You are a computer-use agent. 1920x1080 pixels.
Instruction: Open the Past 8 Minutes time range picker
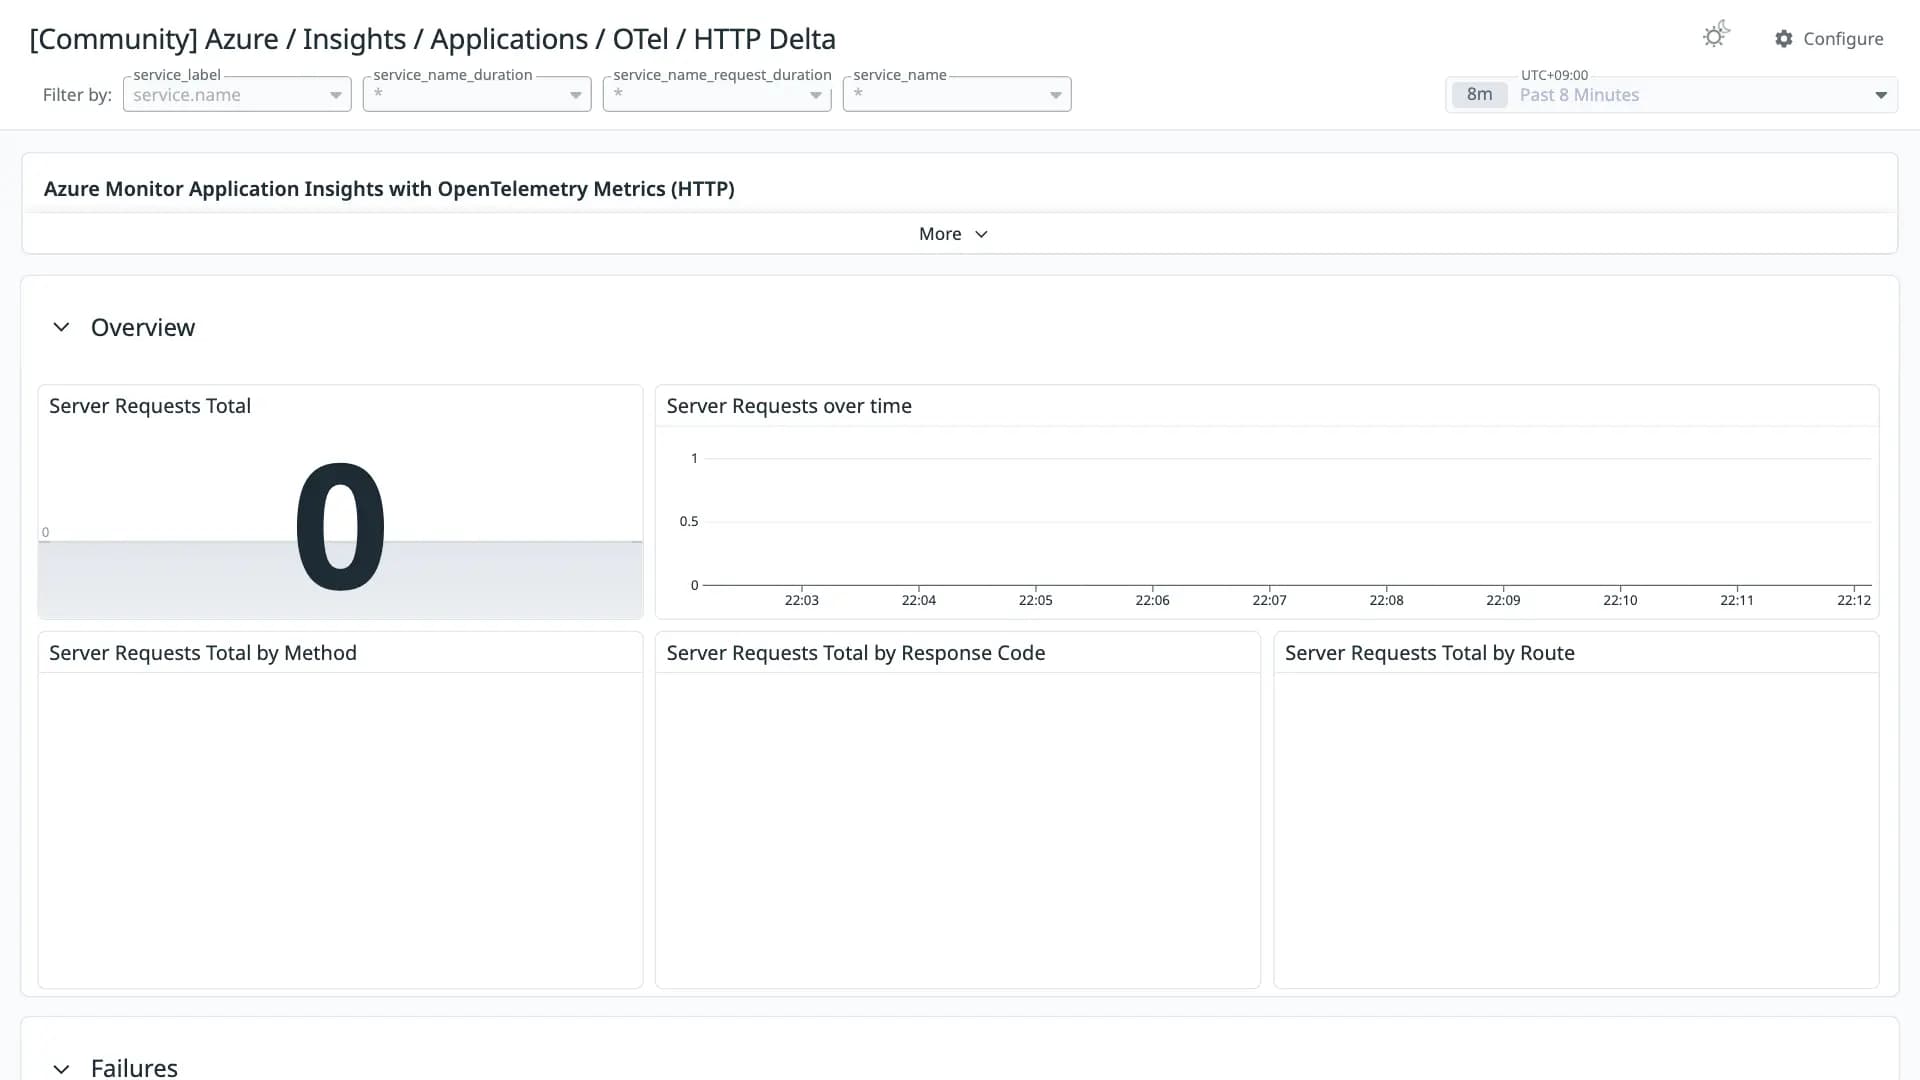tap(1671, 95)
